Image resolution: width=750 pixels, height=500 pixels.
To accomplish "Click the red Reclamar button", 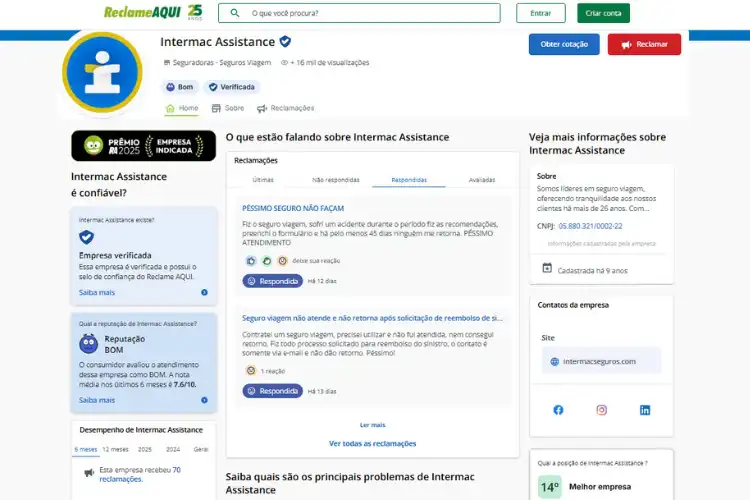I will (x=644, y=44).
